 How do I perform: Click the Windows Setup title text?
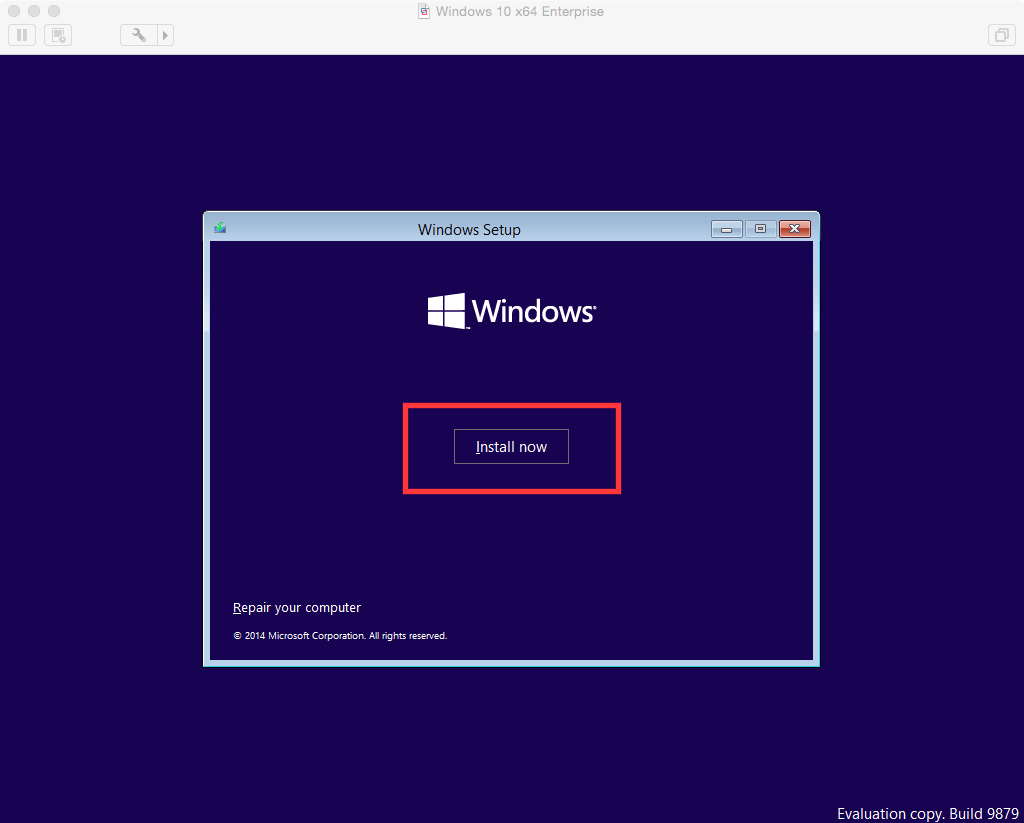pyautogui.click(x=469, y=230)
